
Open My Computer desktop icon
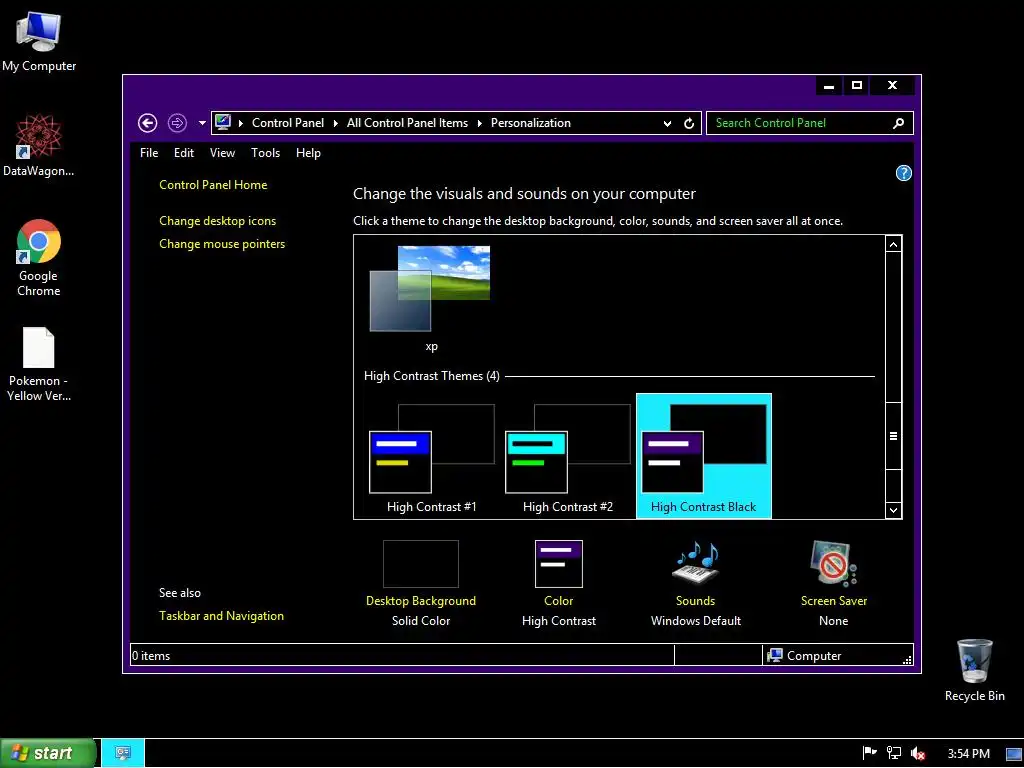(x=39, y=42)
